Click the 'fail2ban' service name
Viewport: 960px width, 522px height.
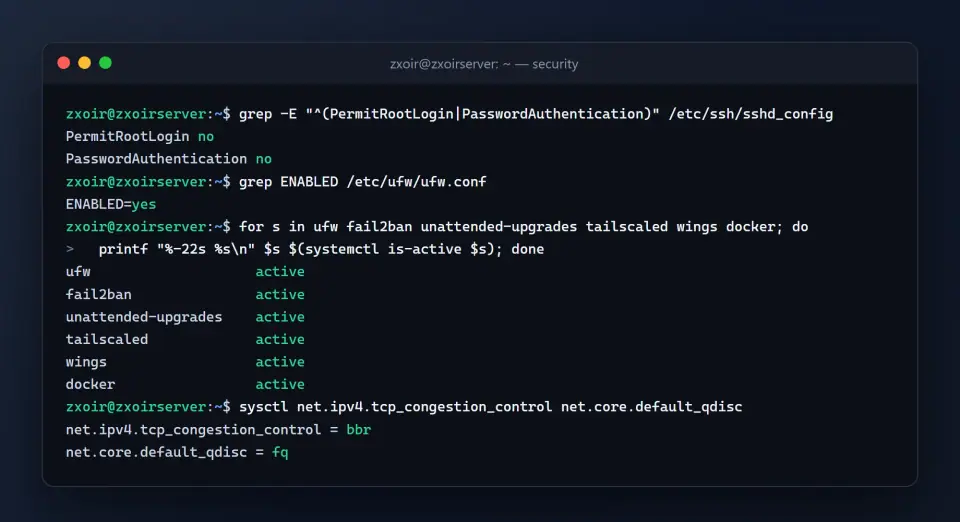click(x=99, y=294)
